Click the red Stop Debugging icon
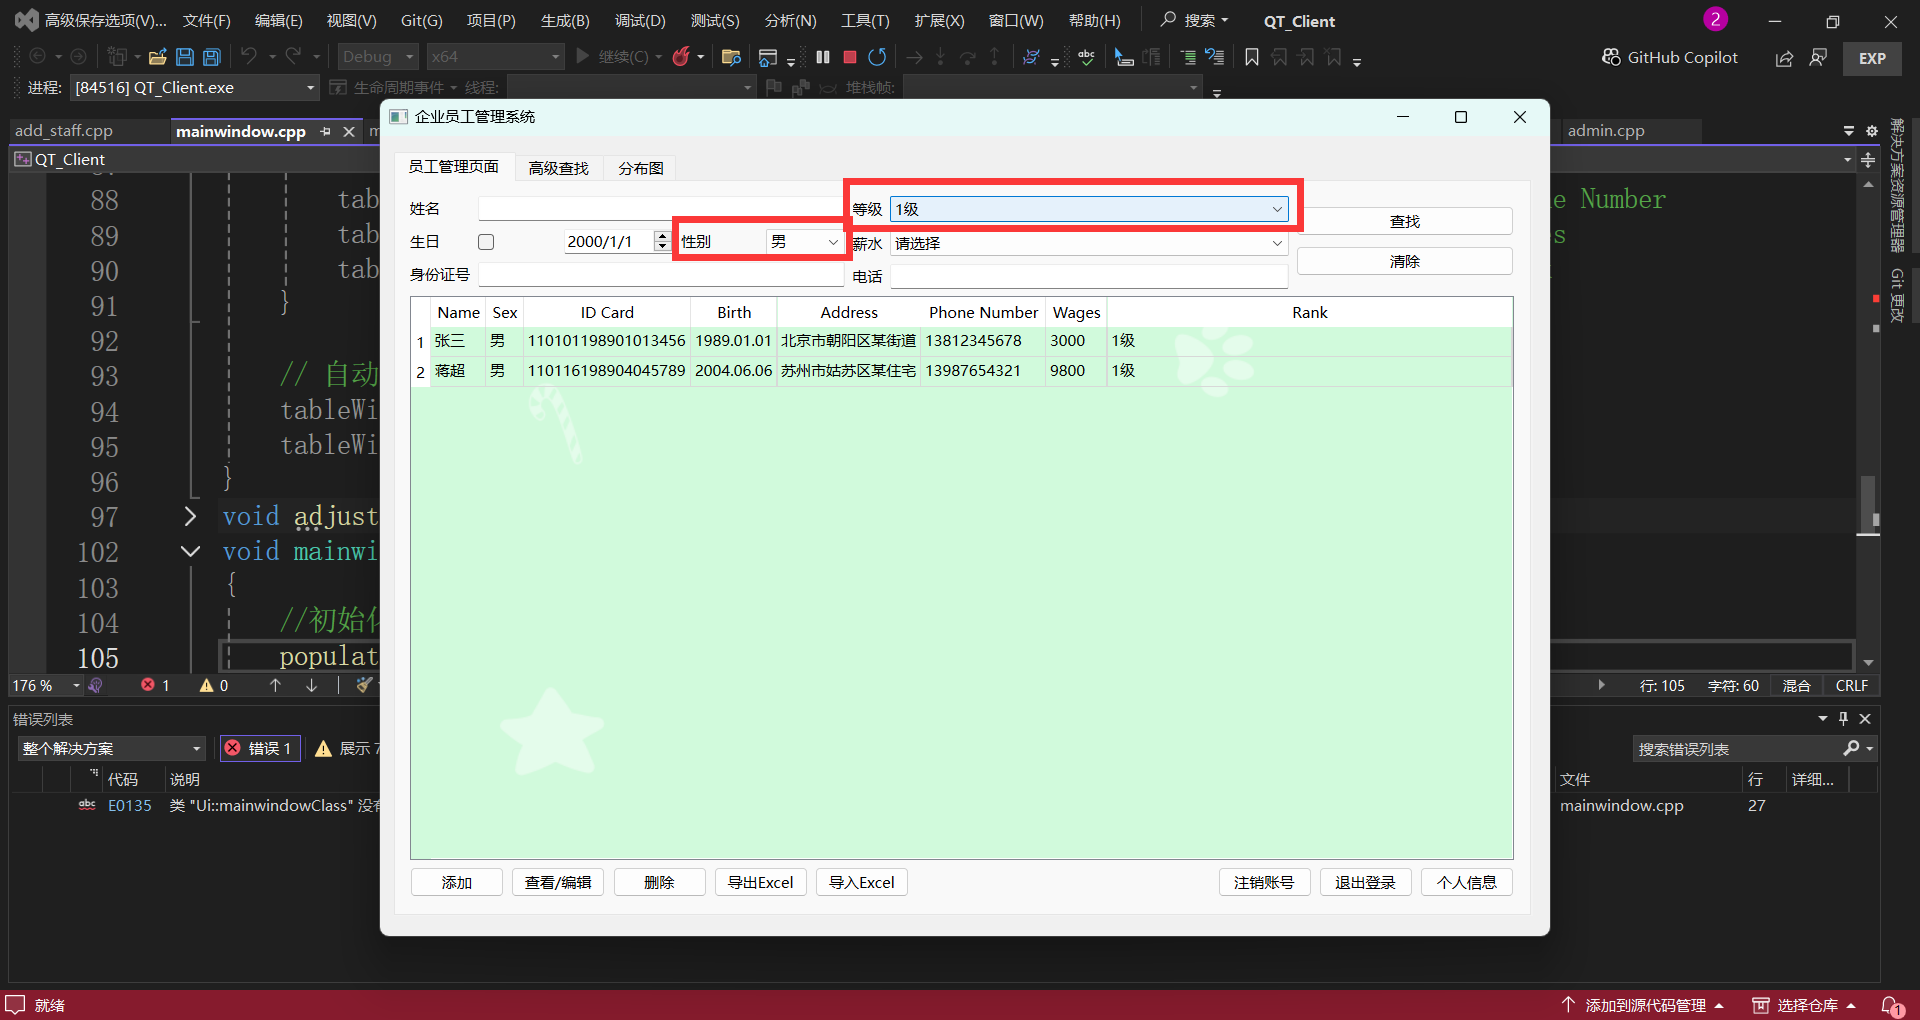The height and width of the screenshot is (1020, 1920). click(849, 57)
